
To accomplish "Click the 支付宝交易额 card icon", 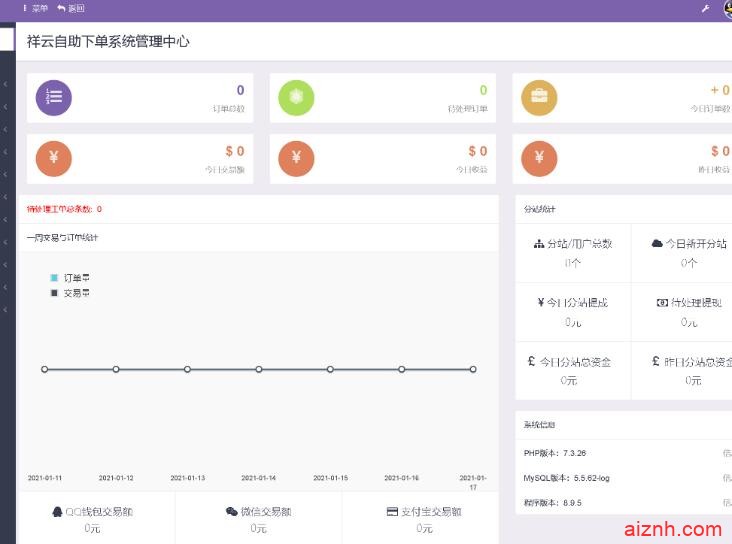I will point(393,512).
